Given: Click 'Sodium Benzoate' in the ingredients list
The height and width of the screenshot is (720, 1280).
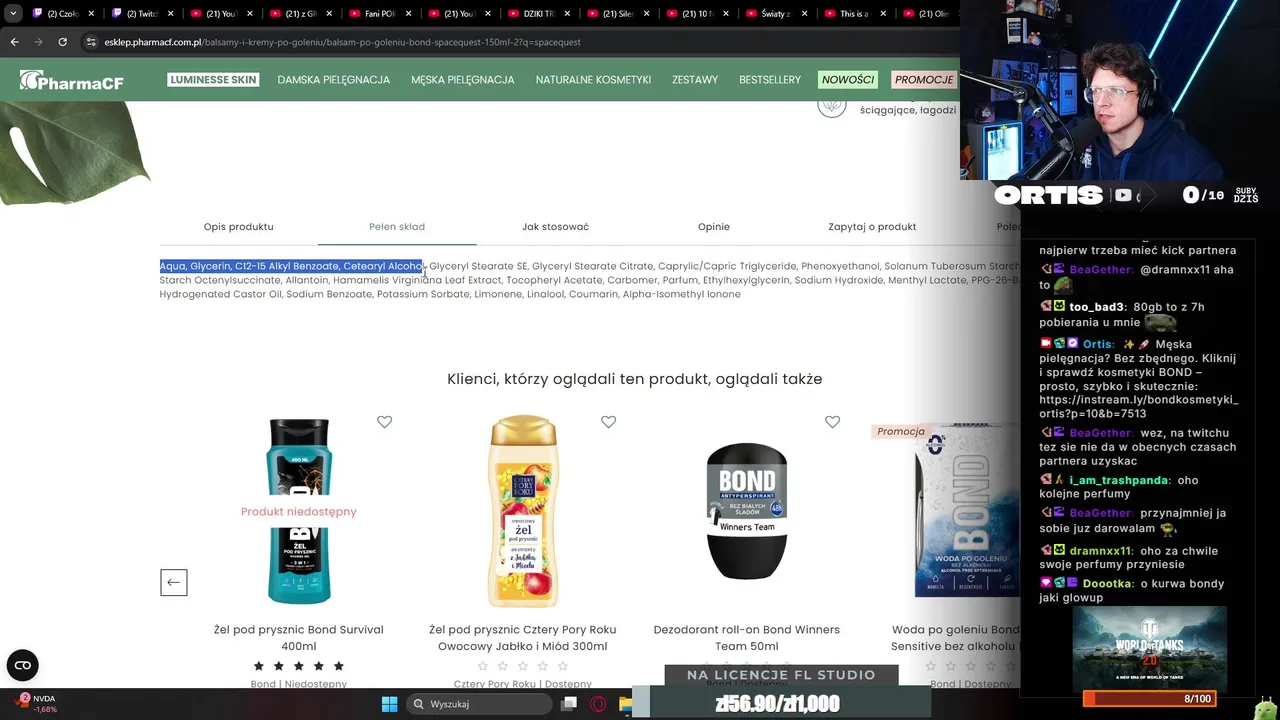Looking at the screenshot, I should 329,294.
